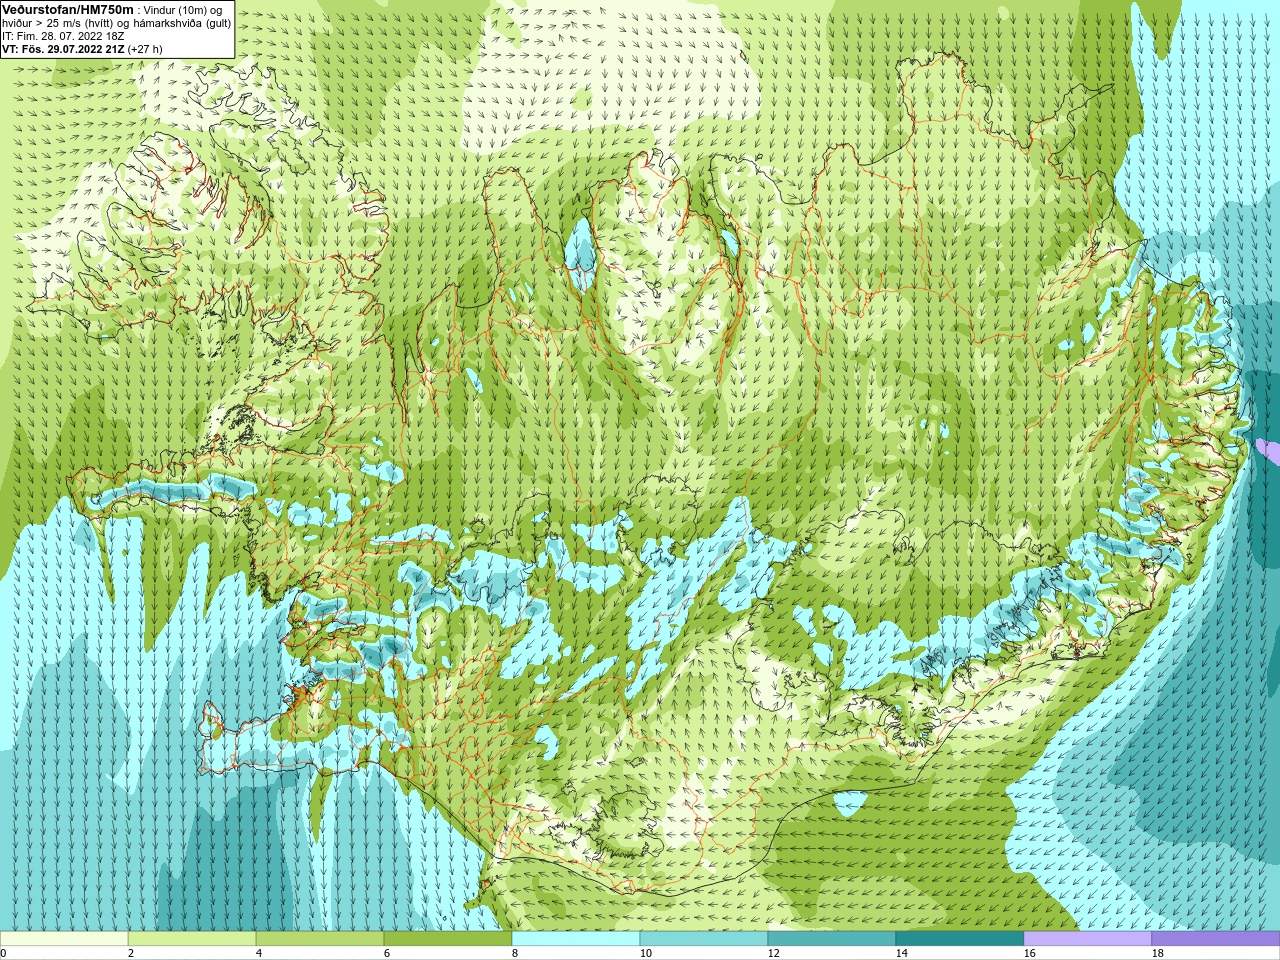
Task: Click the Veðurstofan/HM750m title text
Action: point(67,8)
